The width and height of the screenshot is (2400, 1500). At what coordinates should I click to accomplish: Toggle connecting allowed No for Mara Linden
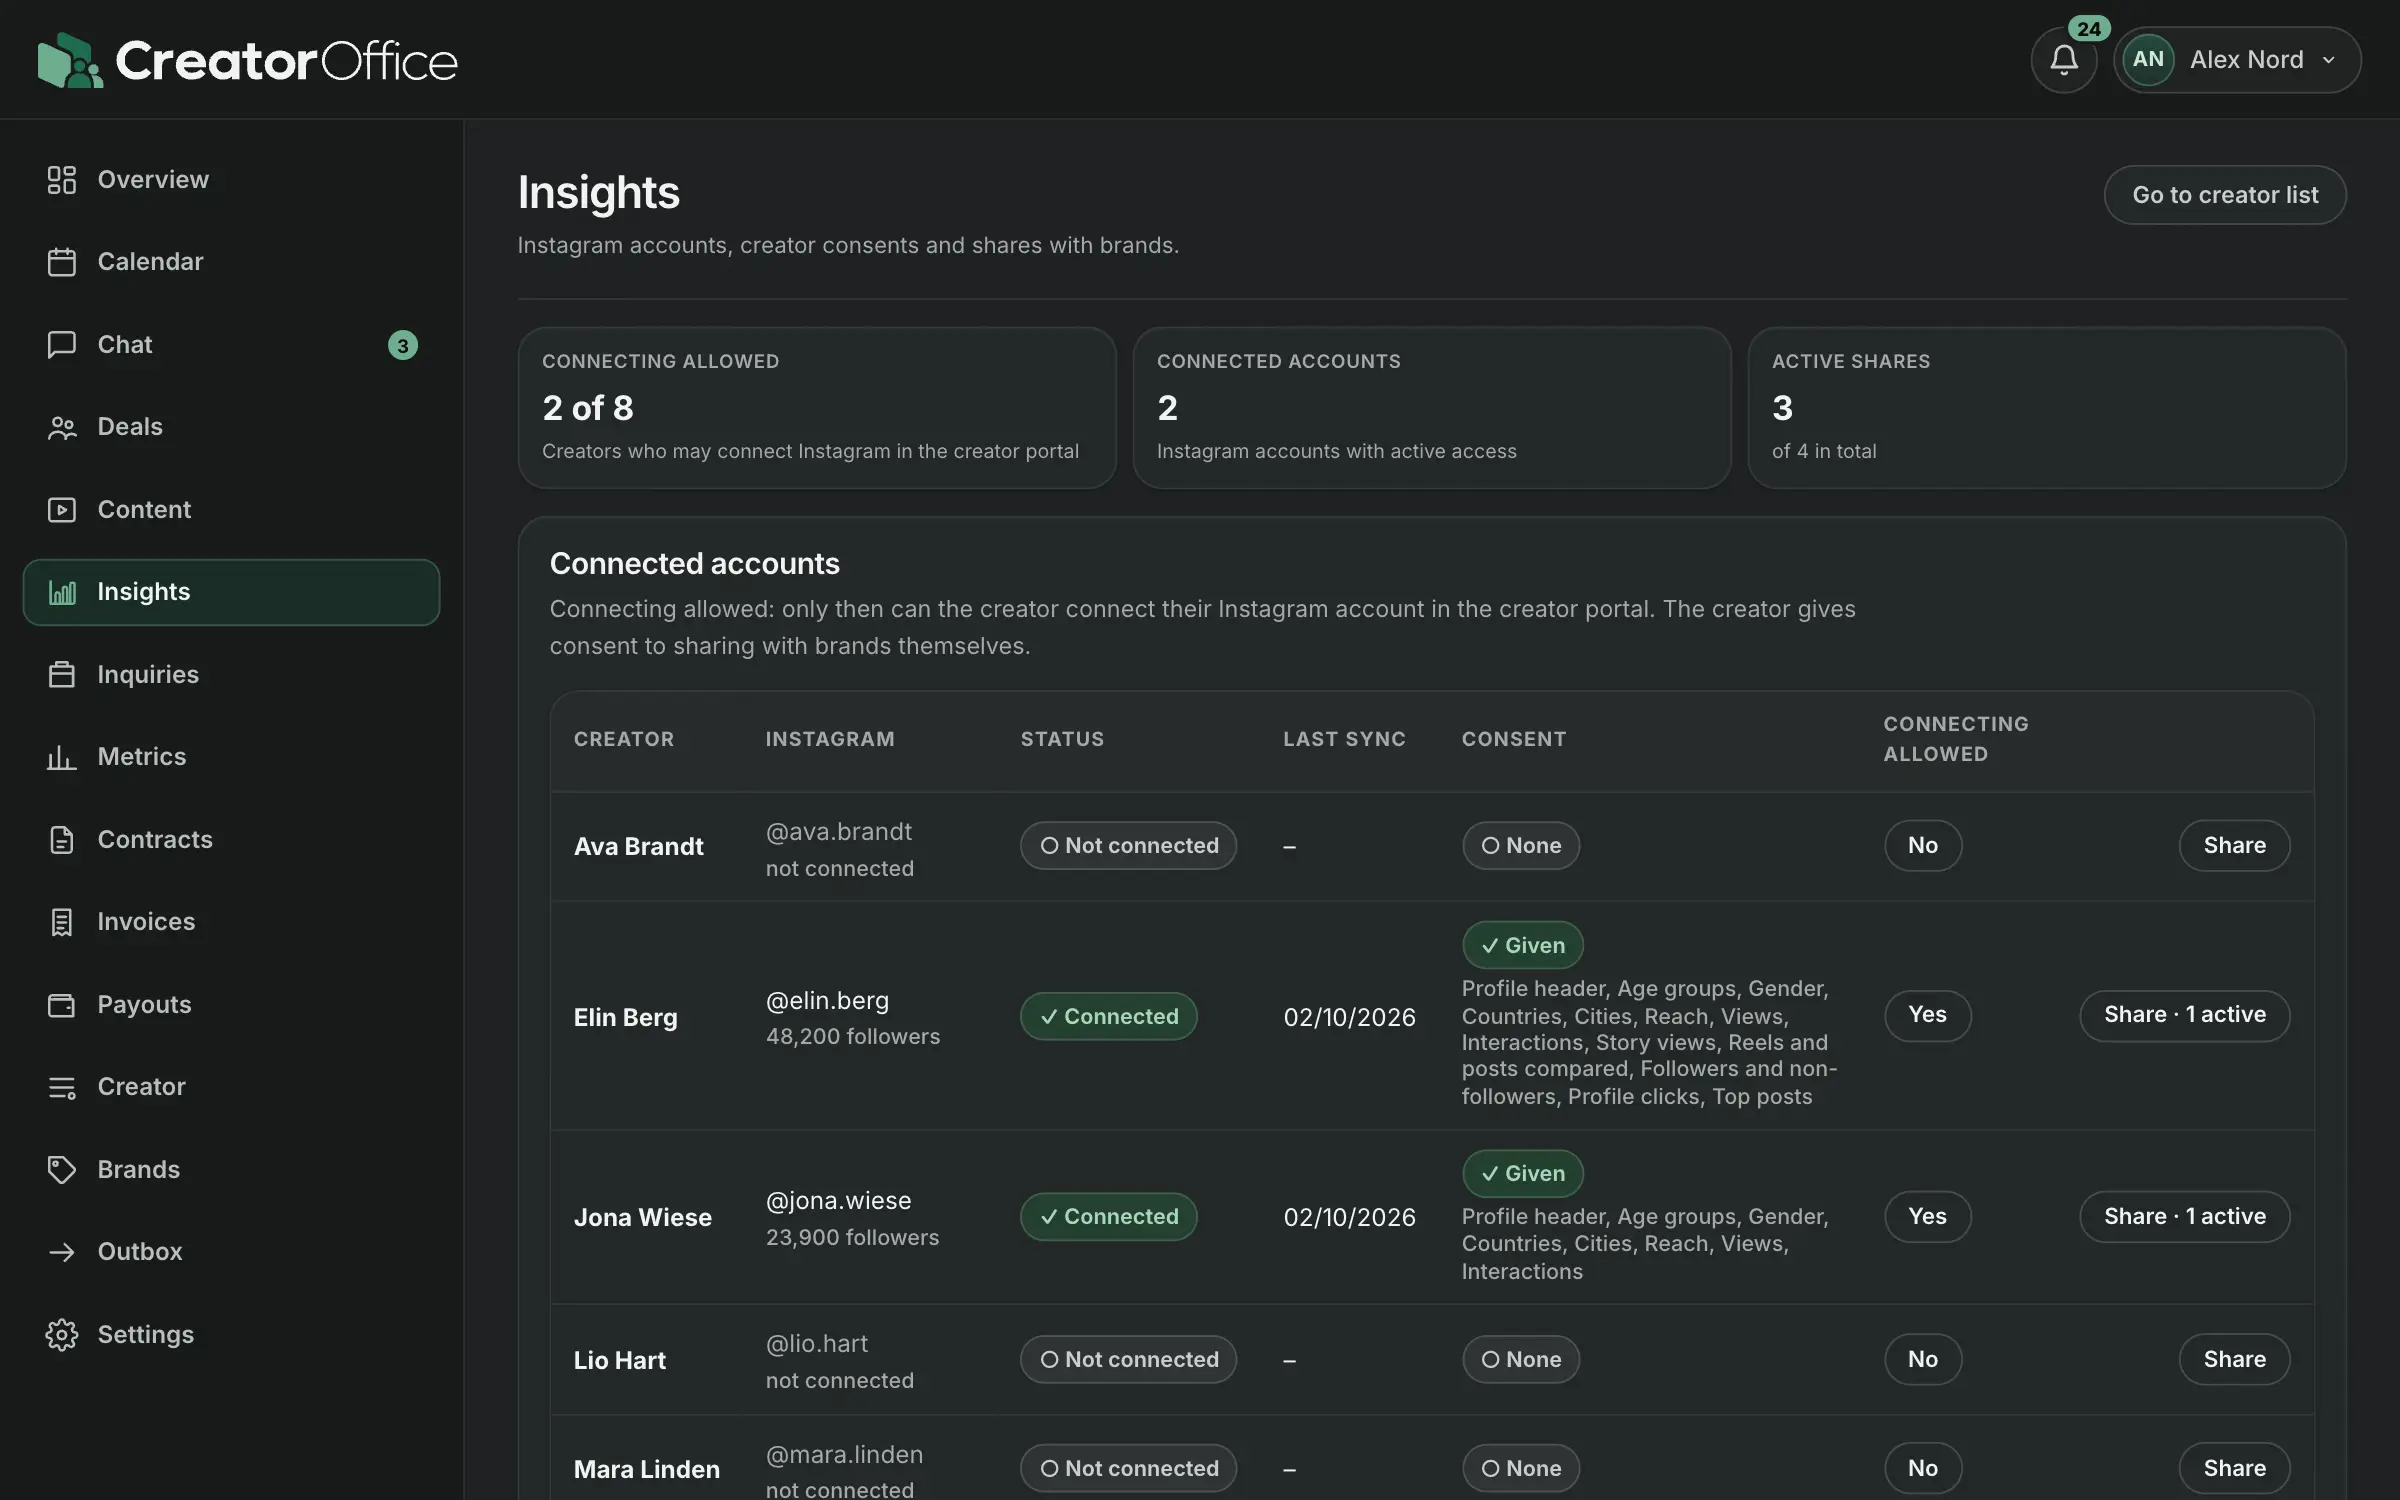click(1923, 1469)
